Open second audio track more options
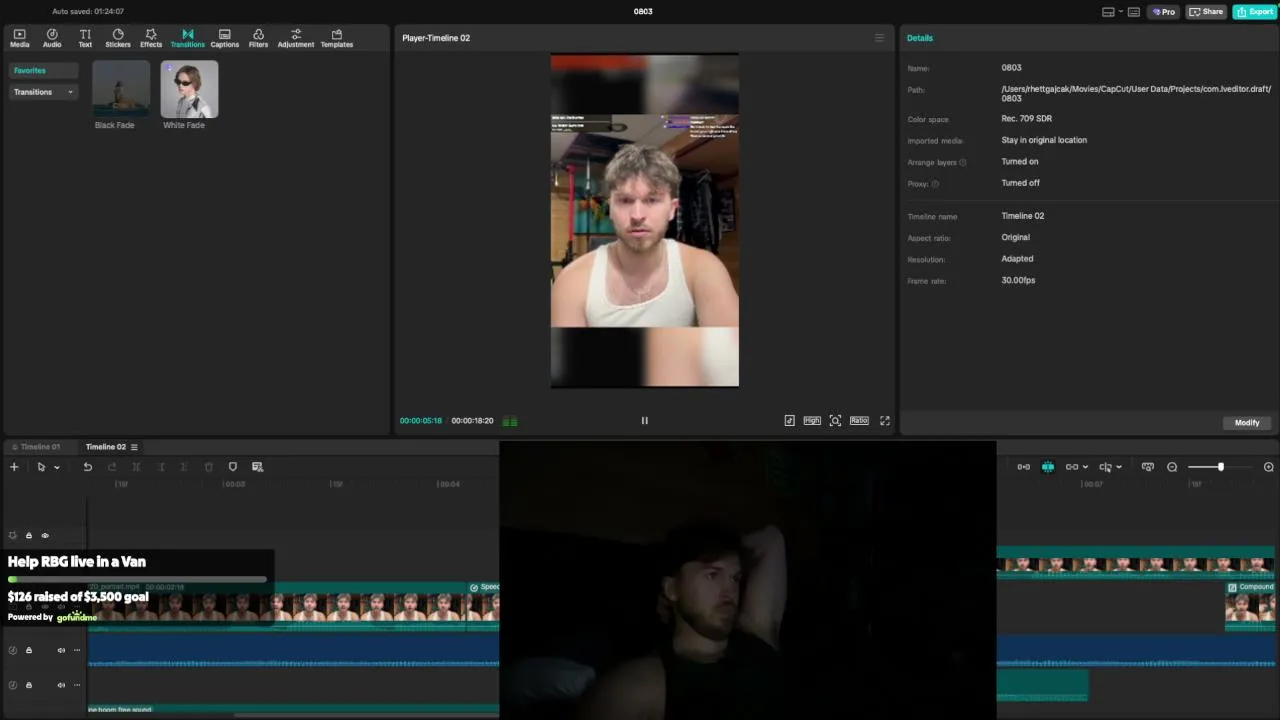Viewport: 1280px width, 720px height. click(x=77, y=685)
